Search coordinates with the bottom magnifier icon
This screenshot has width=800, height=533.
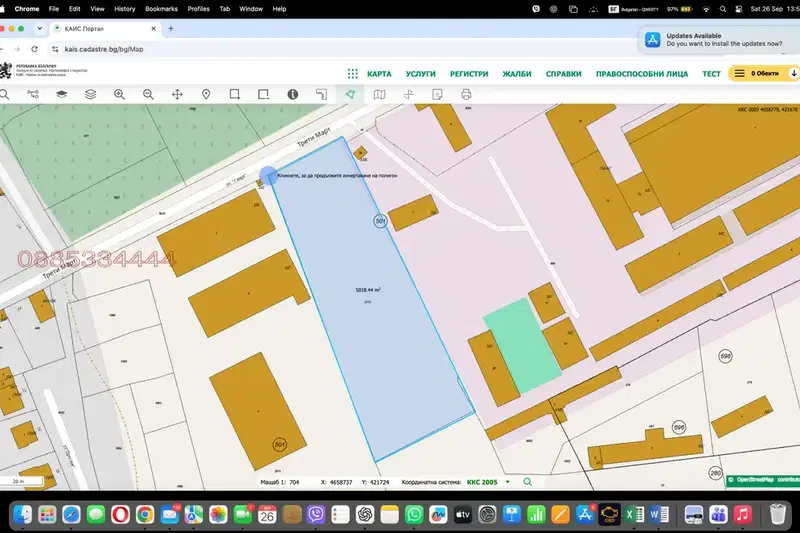528,482
